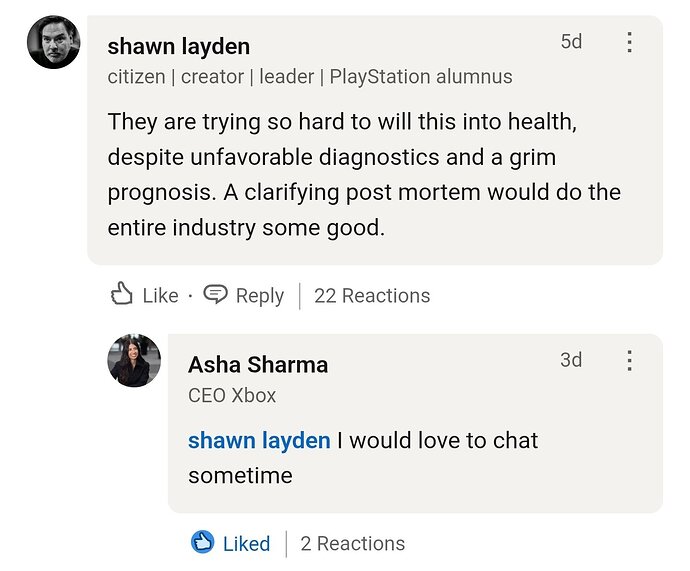Click the Asha Sharma author name
Screen dimensions: 690x571
pyautogui.click(x=258, y=365)
